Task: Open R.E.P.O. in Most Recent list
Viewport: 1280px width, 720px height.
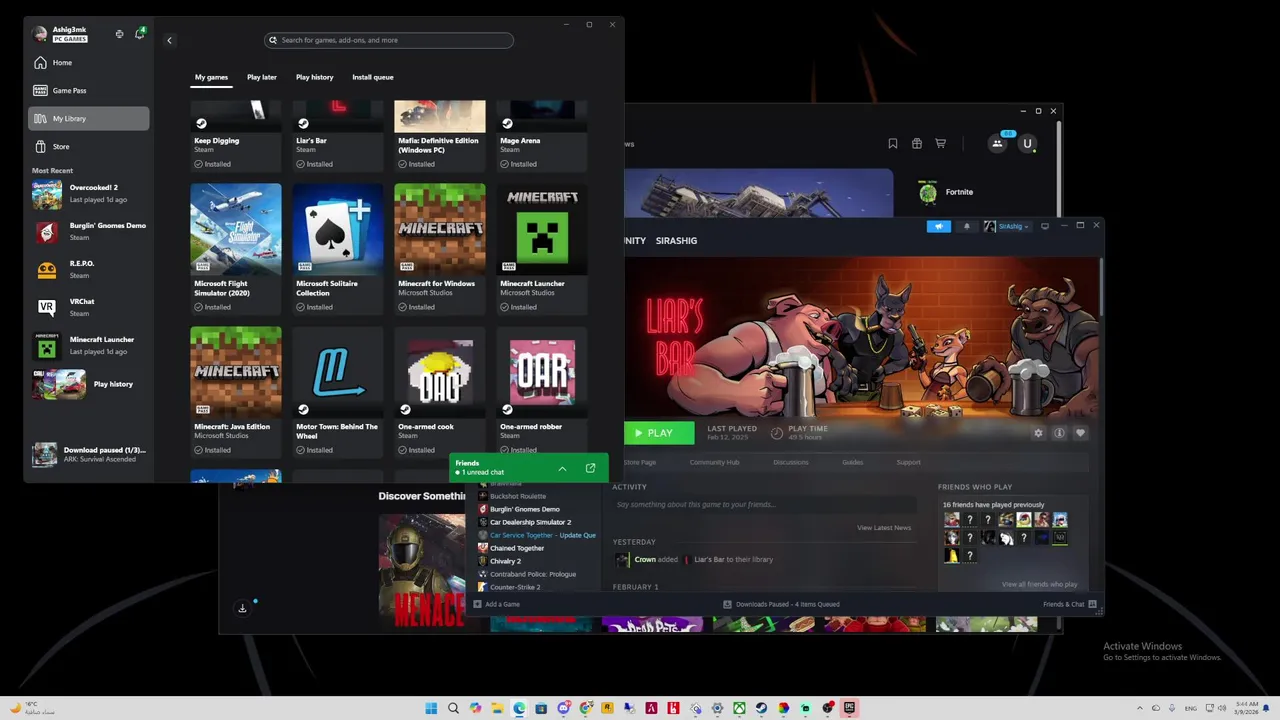Action: coord(89,270)
